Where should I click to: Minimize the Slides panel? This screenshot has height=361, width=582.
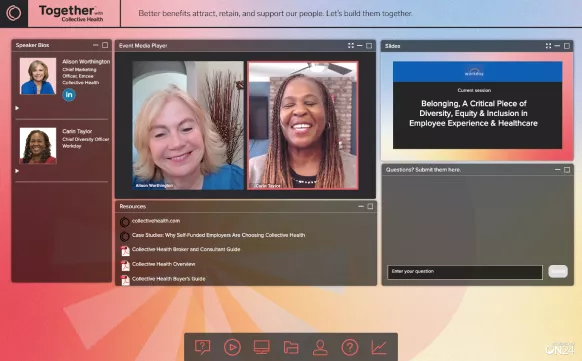pyautogui.click(x=557, y=46)
